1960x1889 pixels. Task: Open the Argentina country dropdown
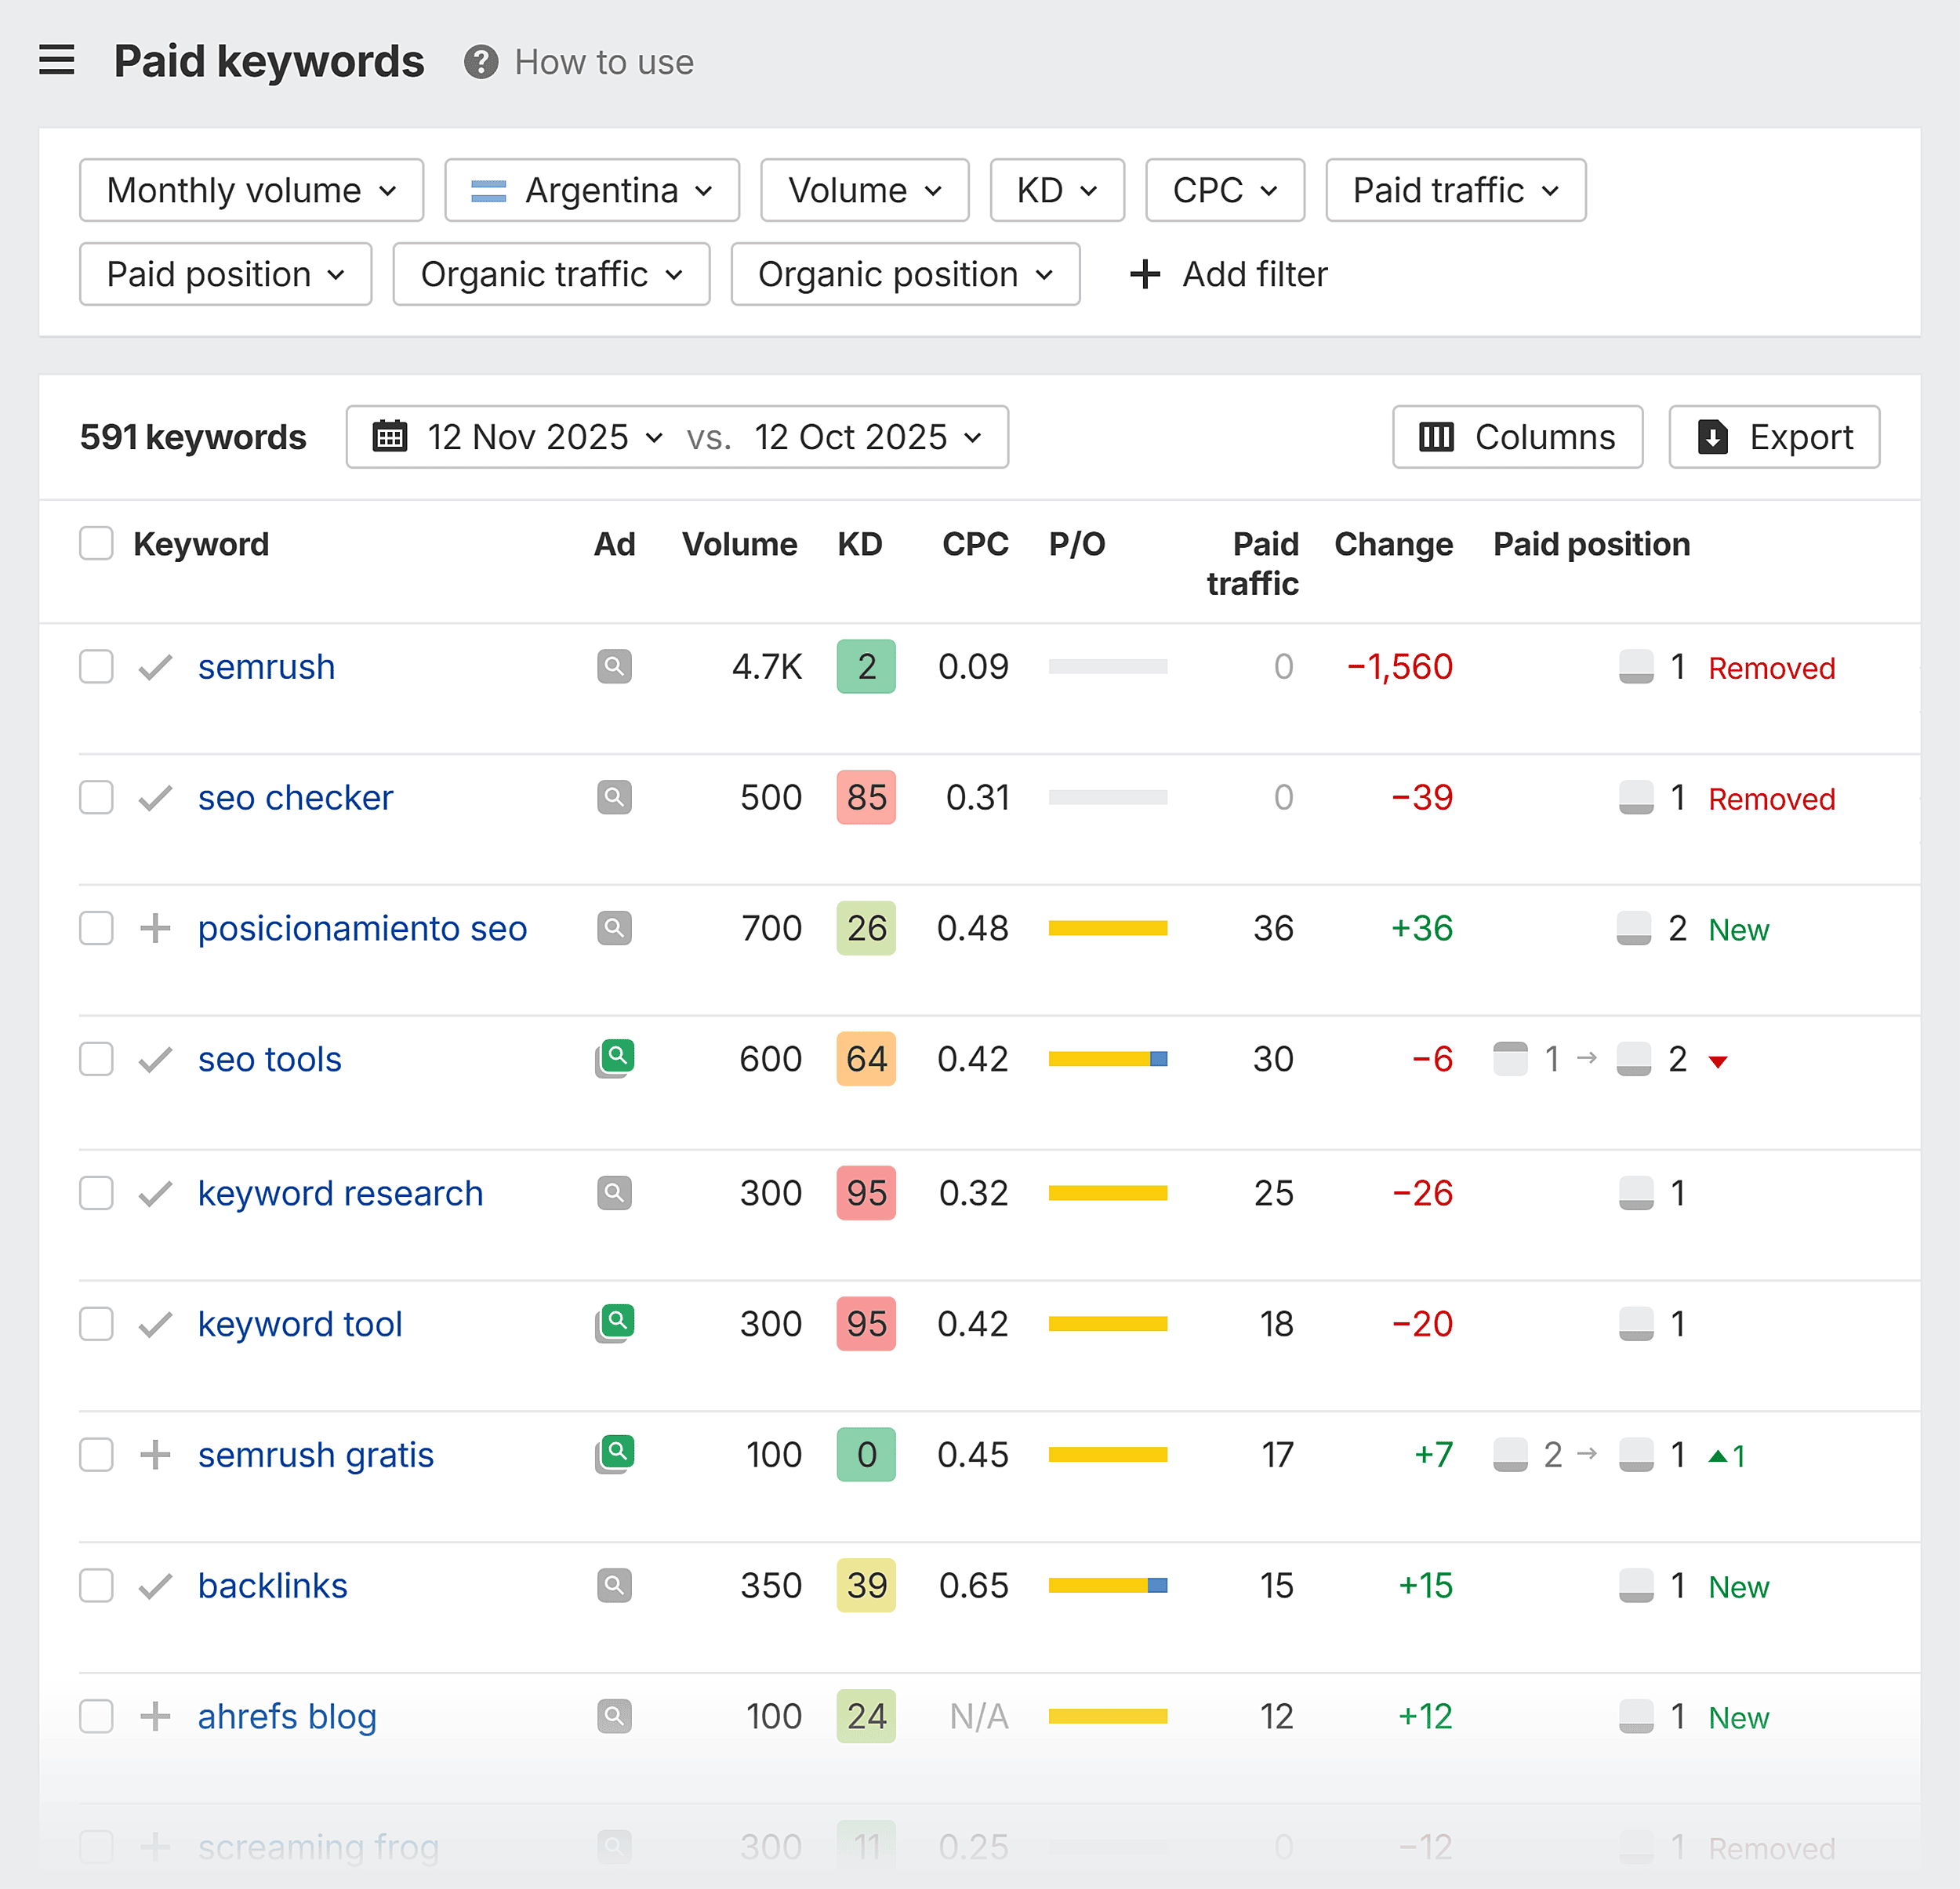pos(591,190)
